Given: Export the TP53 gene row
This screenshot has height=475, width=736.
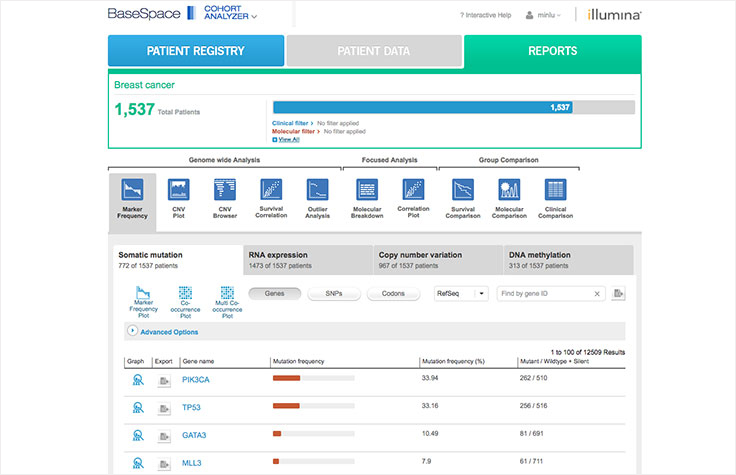Looking at the screenshot, I should click(164, 408).
